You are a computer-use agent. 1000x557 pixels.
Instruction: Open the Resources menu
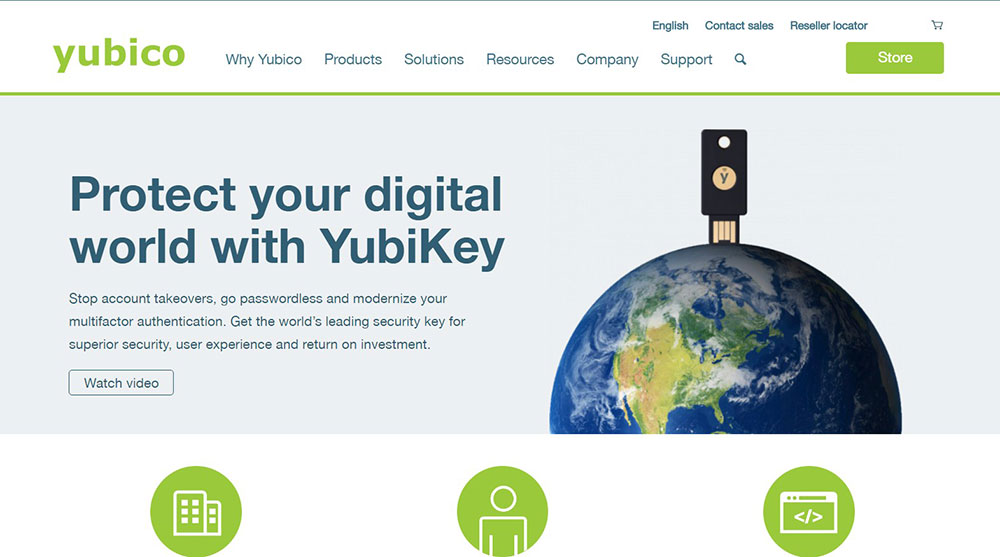pos(520,59)
